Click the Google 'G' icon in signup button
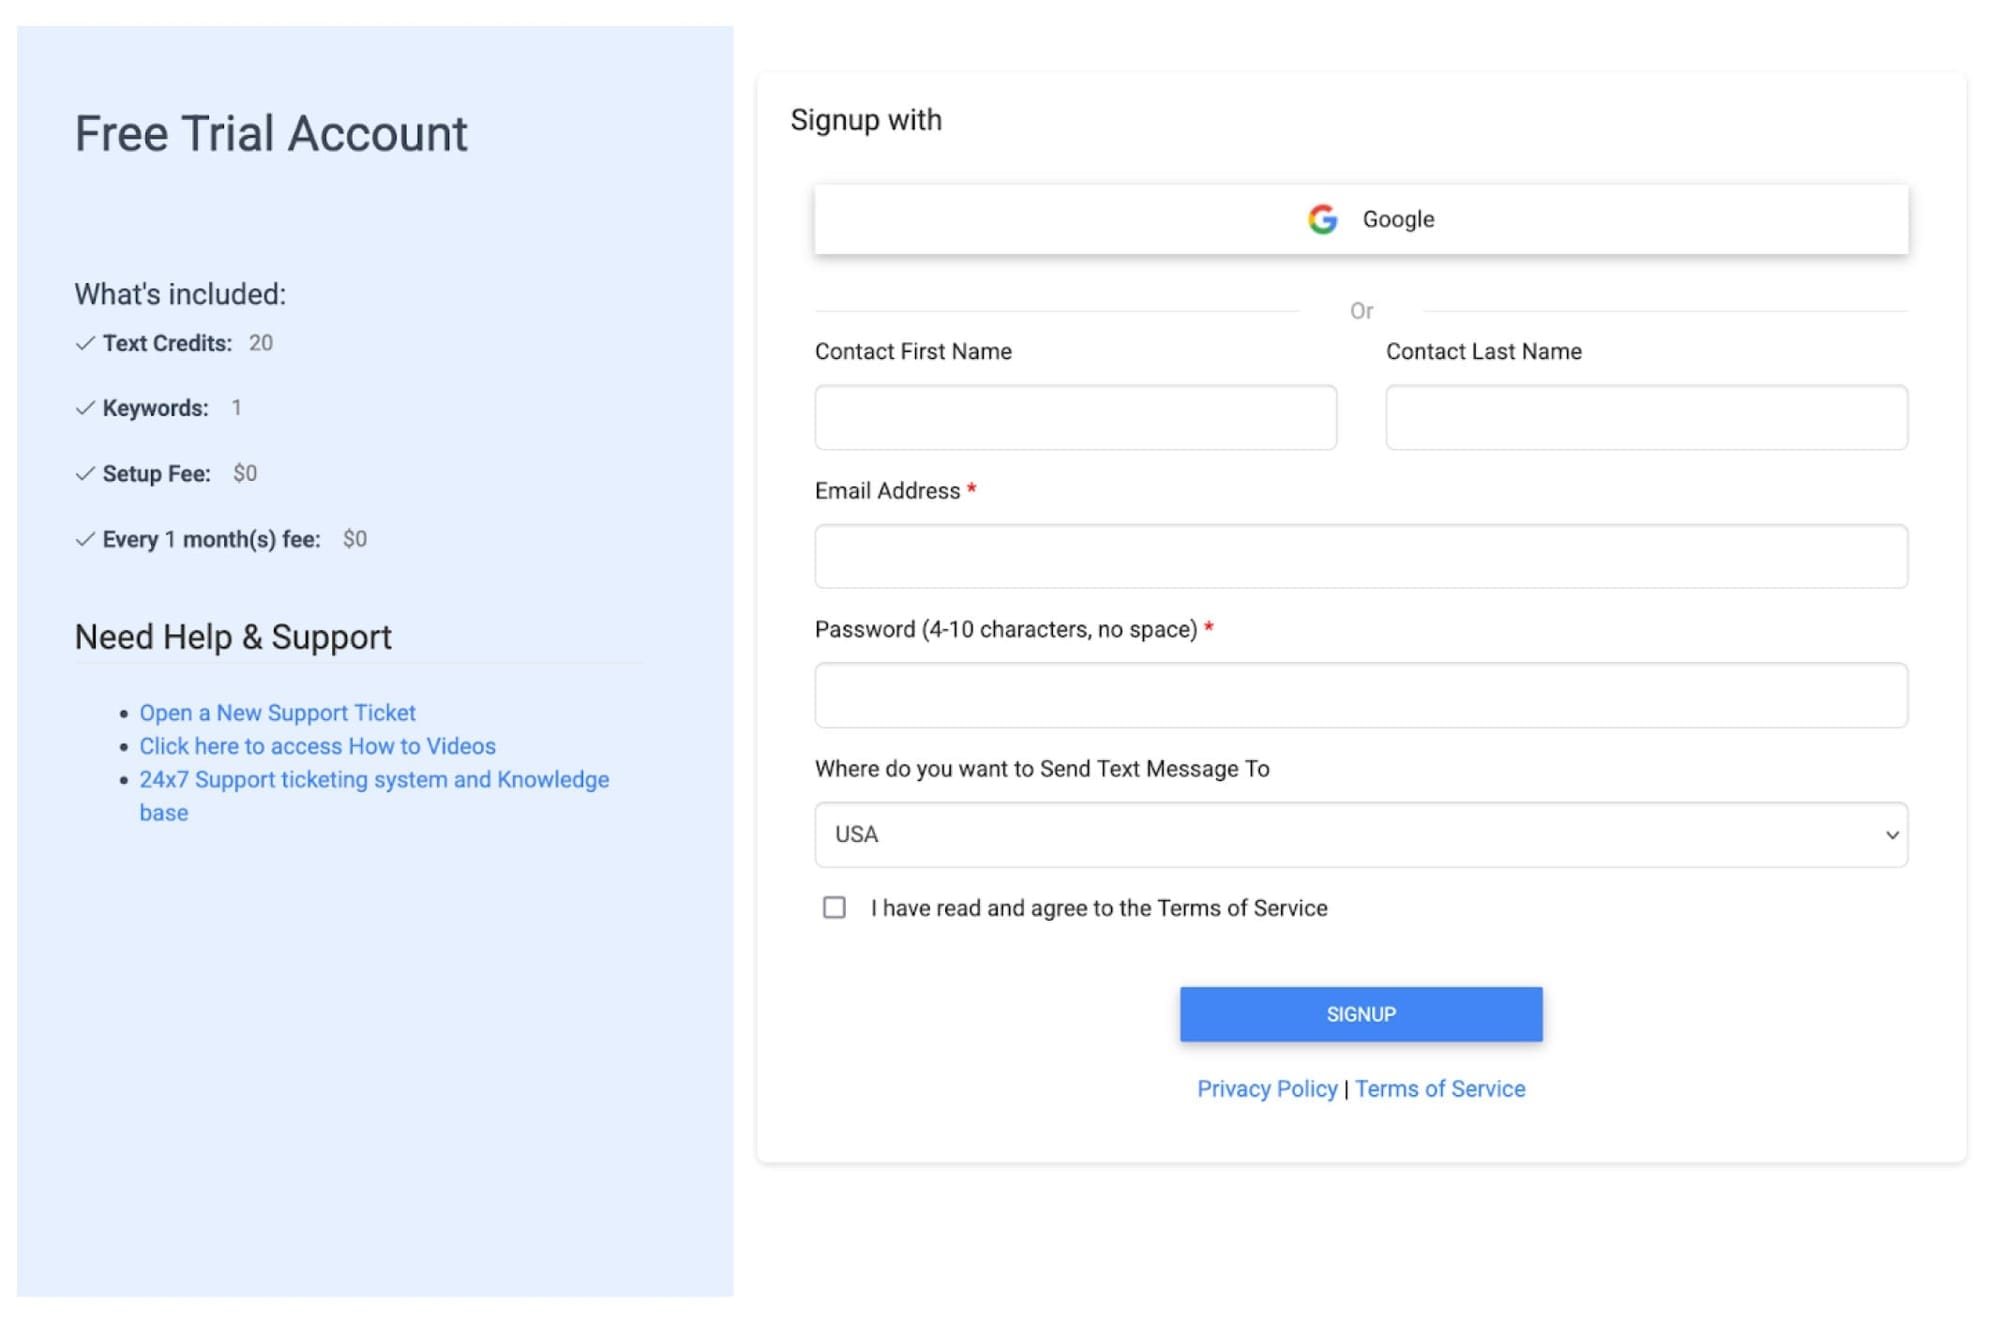 (1322, 219)
